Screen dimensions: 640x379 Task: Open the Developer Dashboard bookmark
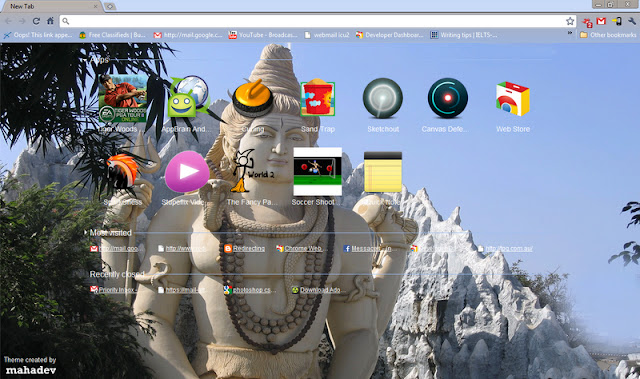[x=389, y=35]
